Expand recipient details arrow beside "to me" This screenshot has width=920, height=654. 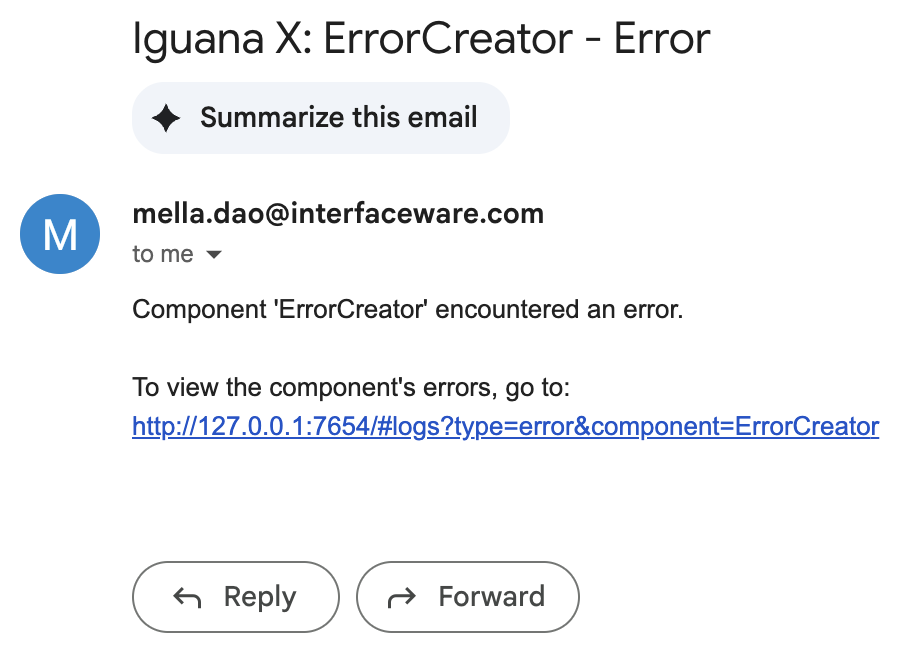coord(213,255)
